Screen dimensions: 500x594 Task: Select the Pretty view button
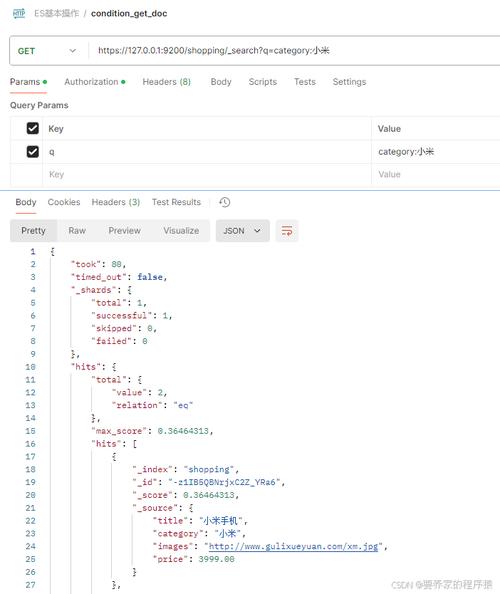tap(33, 231)
